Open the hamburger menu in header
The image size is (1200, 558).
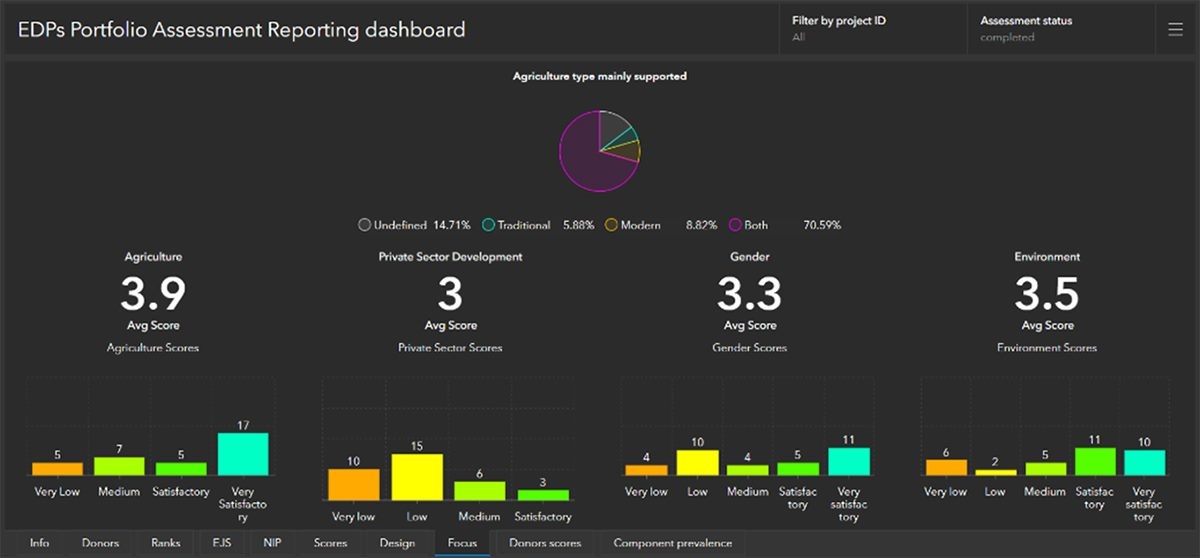1175,30
